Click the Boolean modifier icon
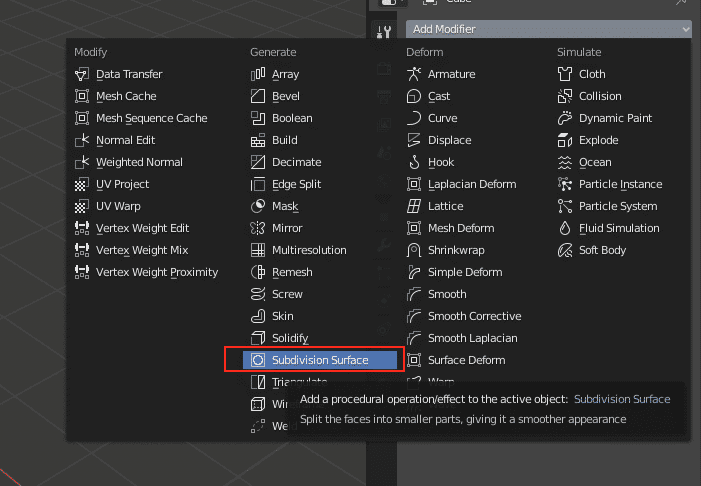701x486 pixels. coord(258,118)
